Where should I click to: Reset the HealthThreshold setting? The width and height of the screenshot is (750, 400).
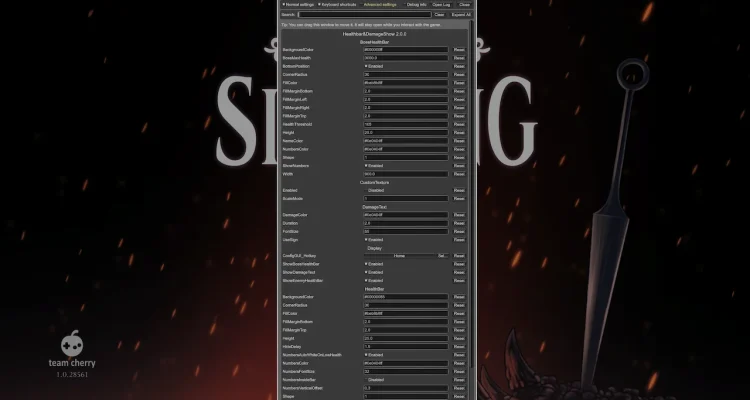[459, 124]
